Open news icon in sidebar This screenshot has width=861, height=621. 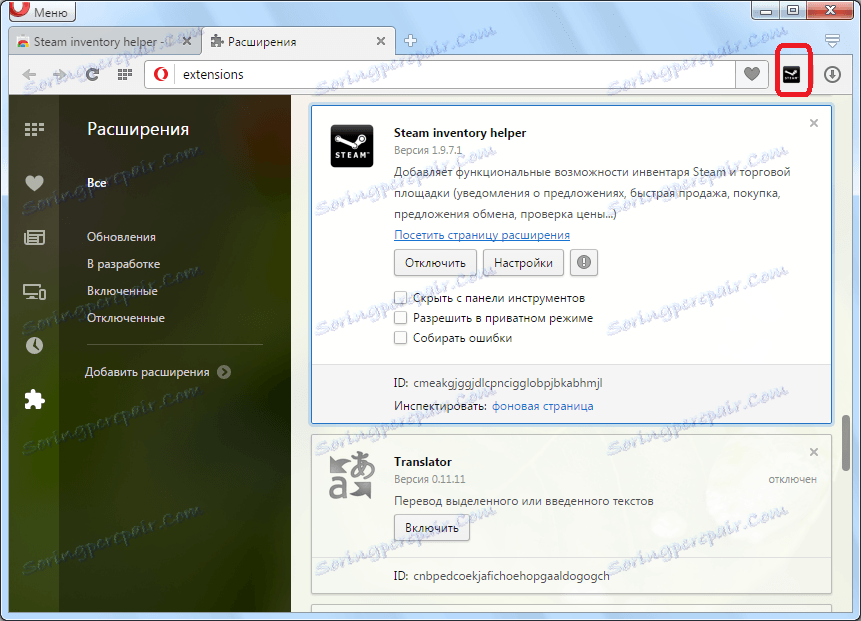(34, 237)
